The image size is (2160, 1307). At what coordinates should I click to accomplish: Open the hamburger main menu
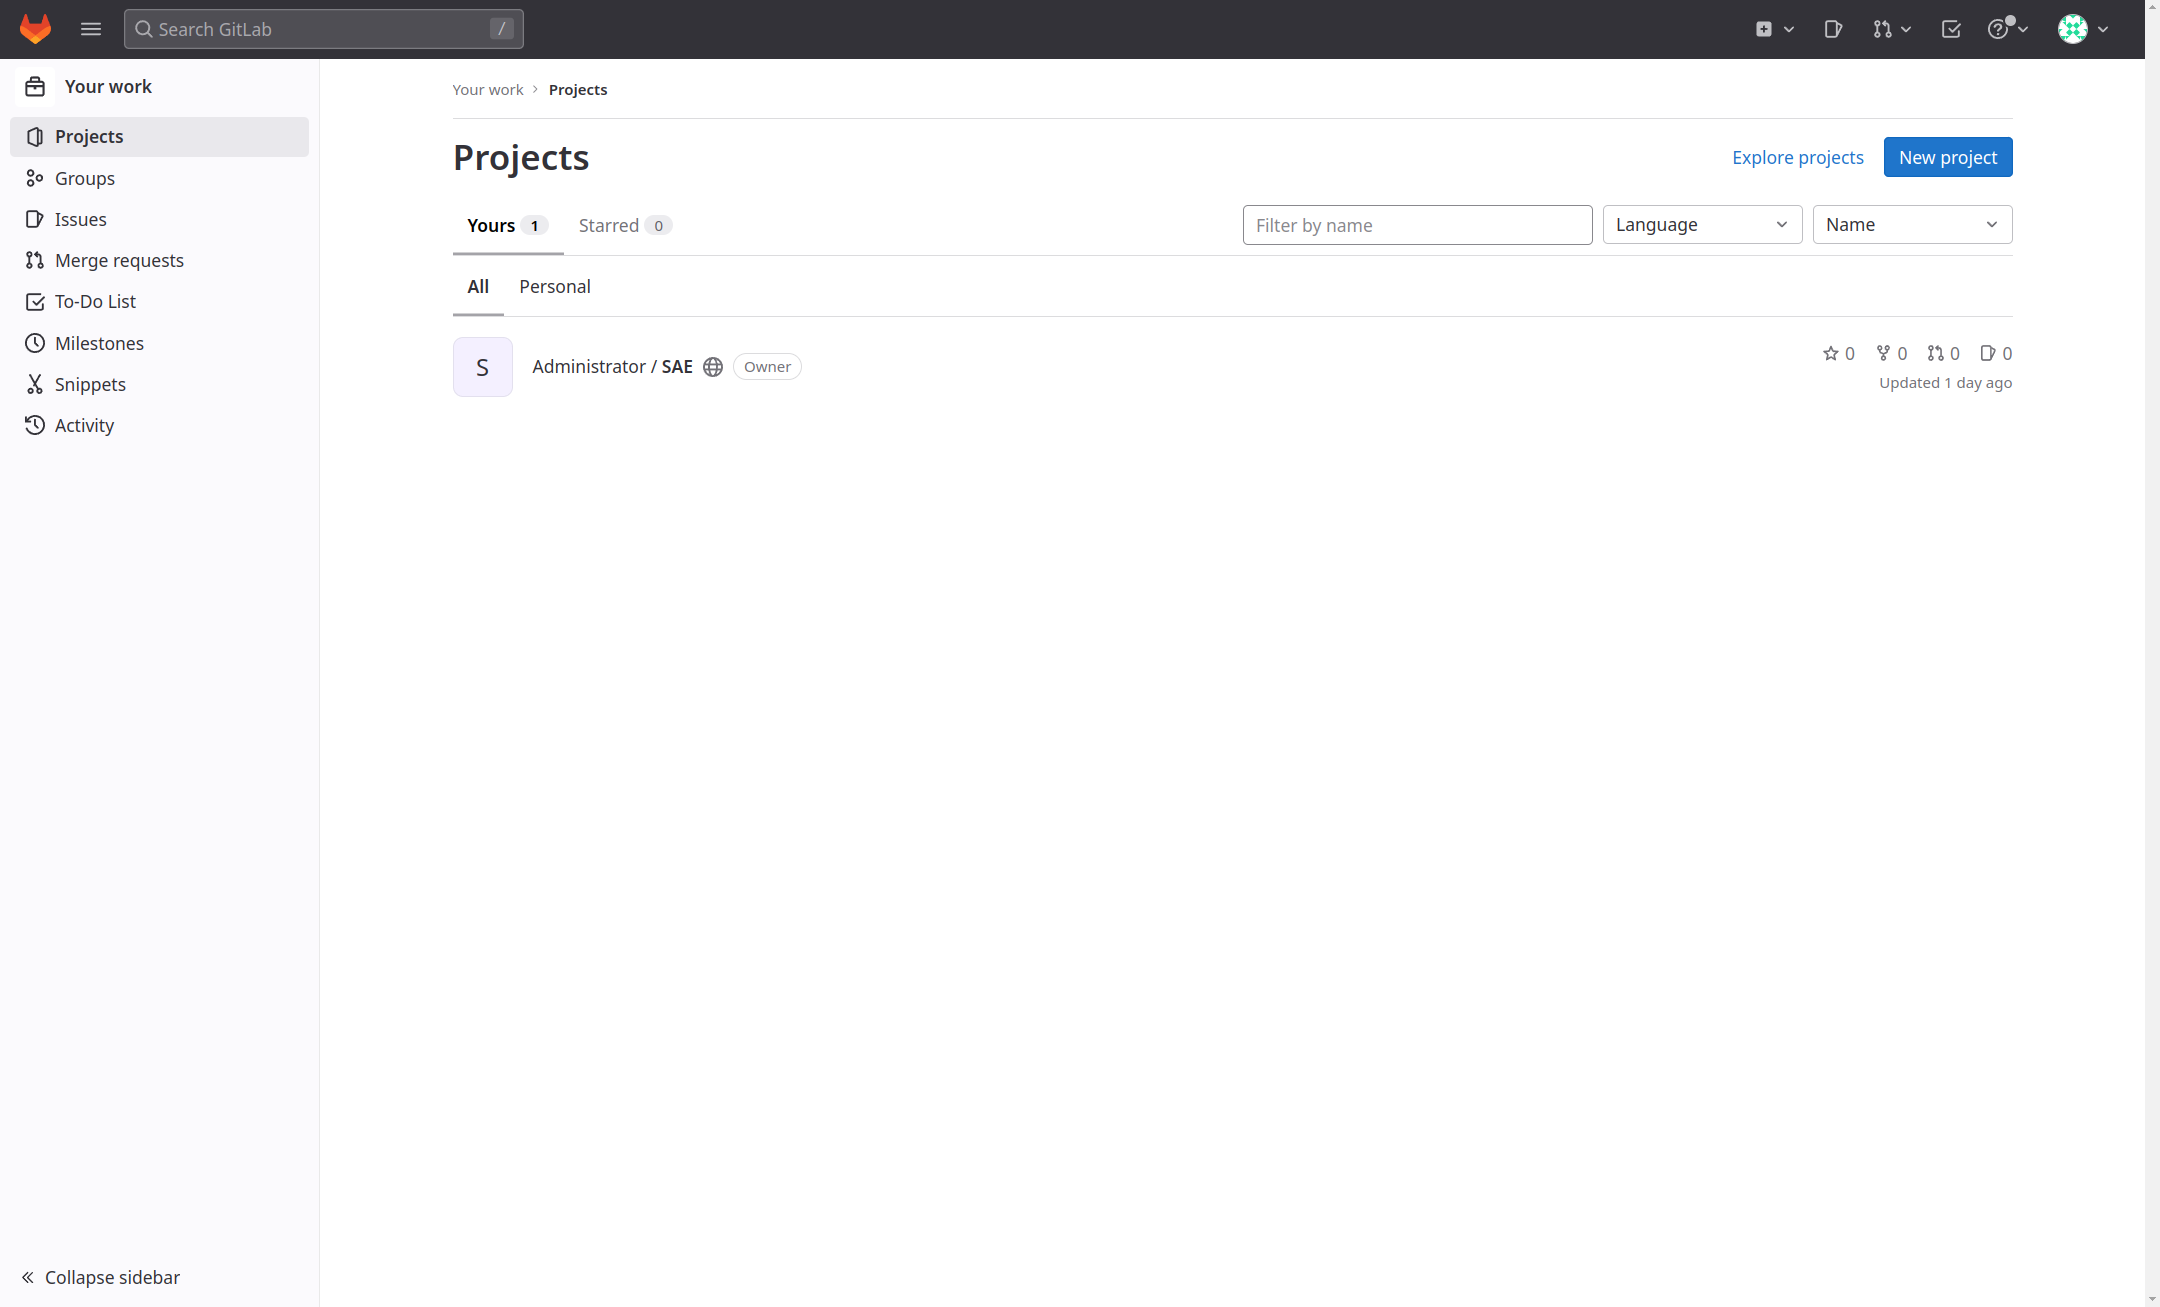click(x=91, y=29)
